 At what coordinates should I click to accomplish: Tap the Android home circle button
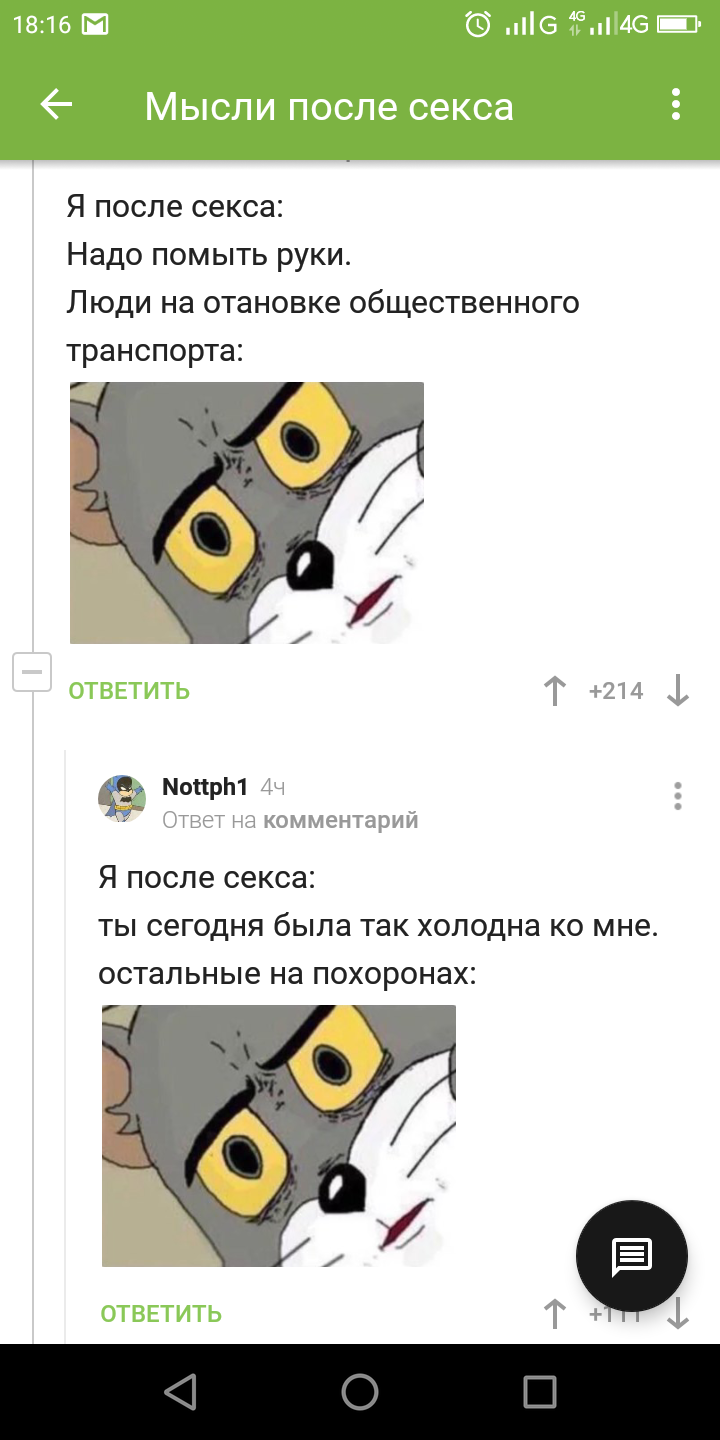pyautogui.click(x=360, y=1392)
